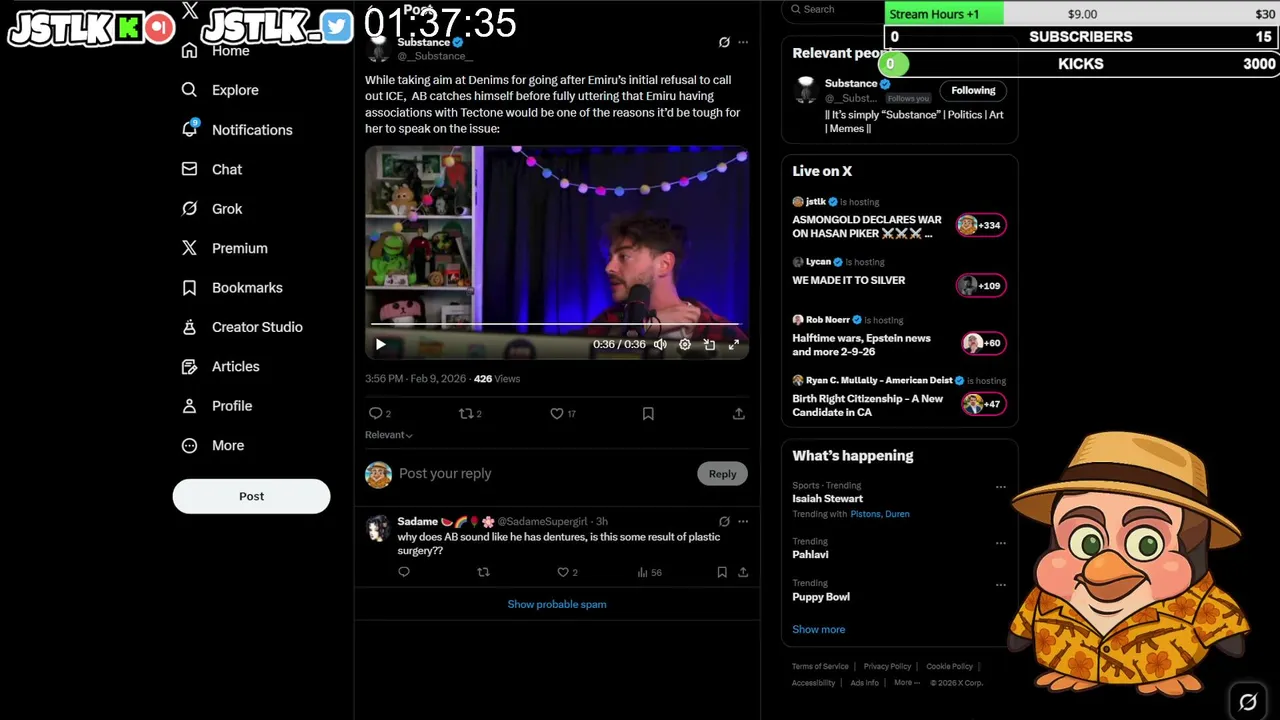
Task: Open Sadame's profile avatar
Action: pyautogui.click(x=378, y=528)
